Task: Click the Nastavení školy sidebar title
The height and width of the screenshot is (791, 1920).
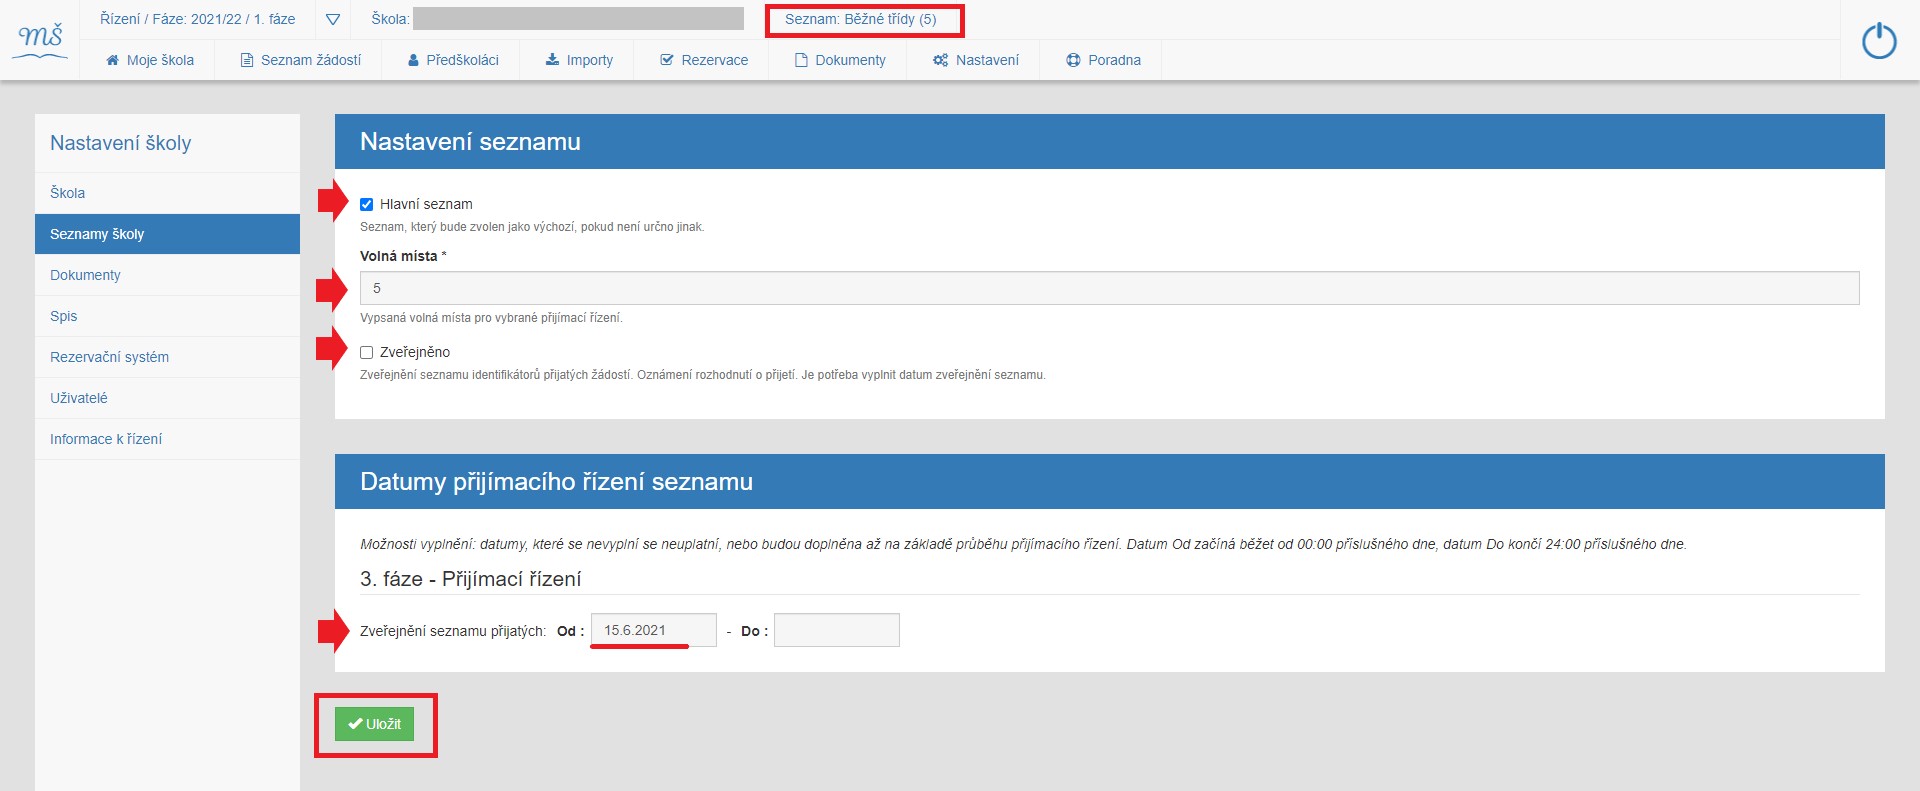Action: [120, 143]
